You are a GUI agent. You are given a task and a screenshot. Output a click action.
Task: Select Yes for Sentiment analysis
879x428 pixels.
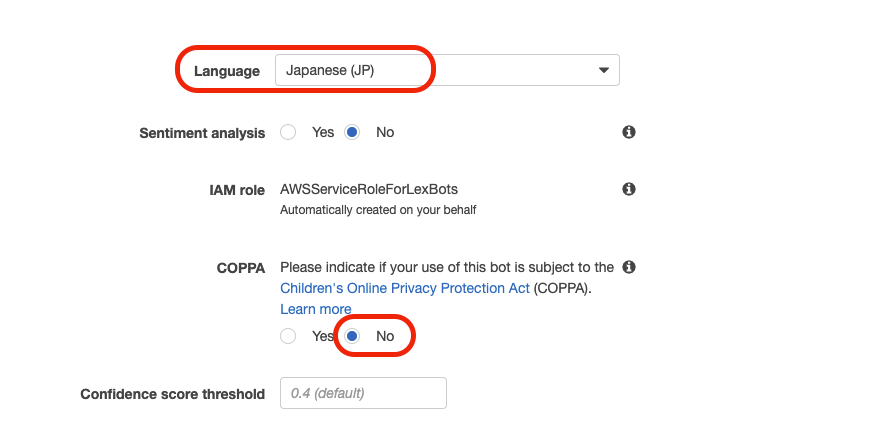click(288, 133)
